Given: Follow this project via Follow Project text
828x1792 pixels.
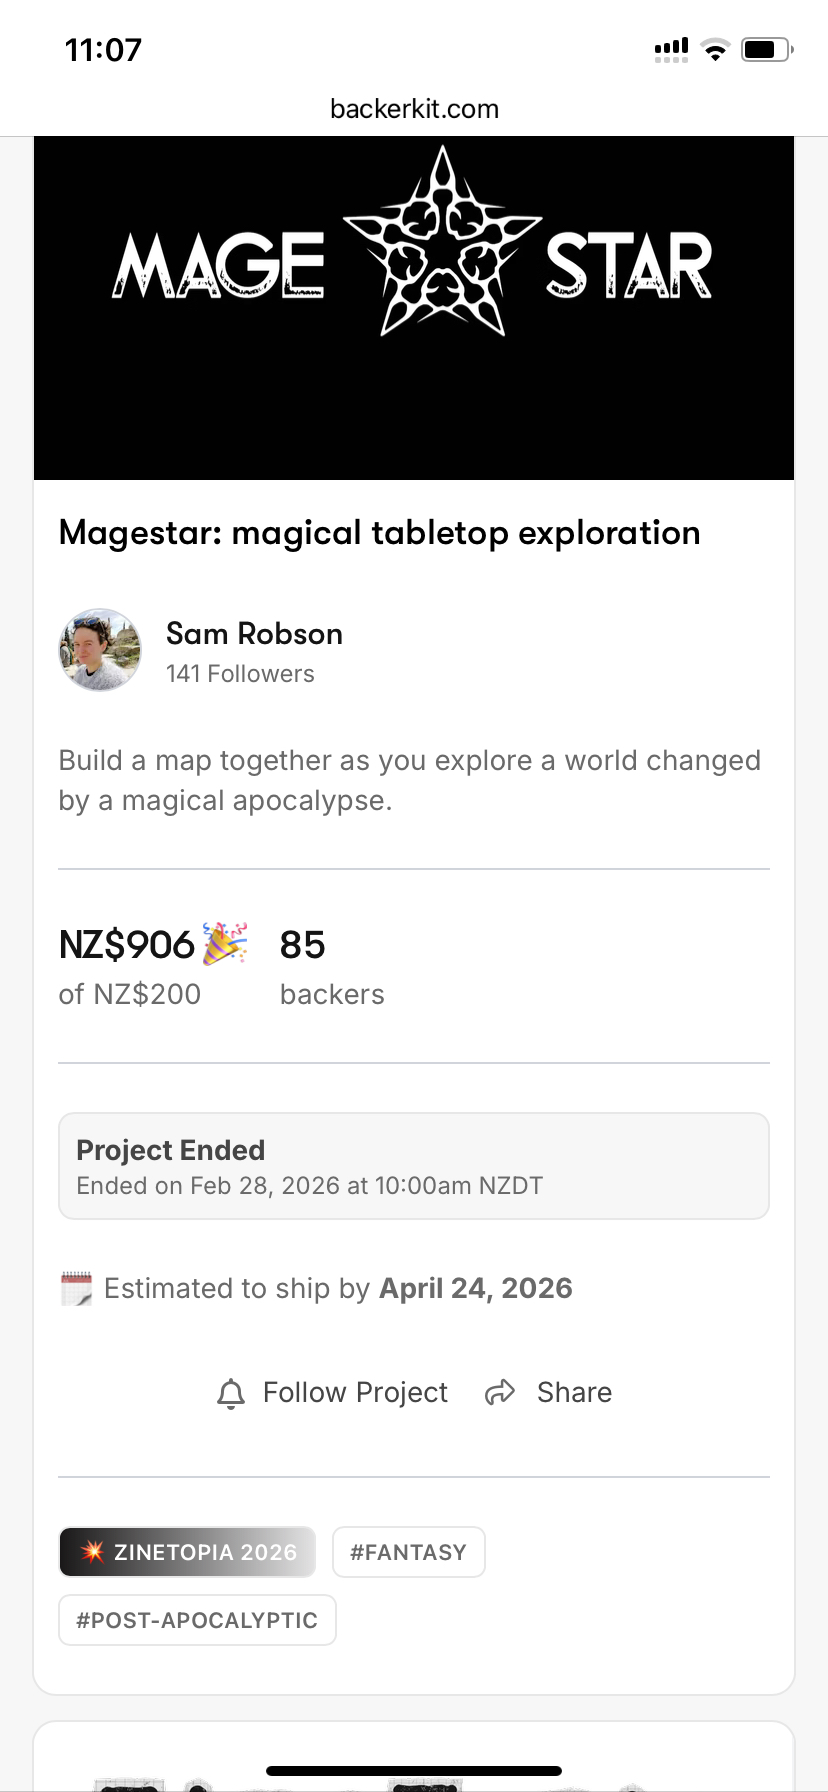Looking at the screenshot, I should point(355,1392).
